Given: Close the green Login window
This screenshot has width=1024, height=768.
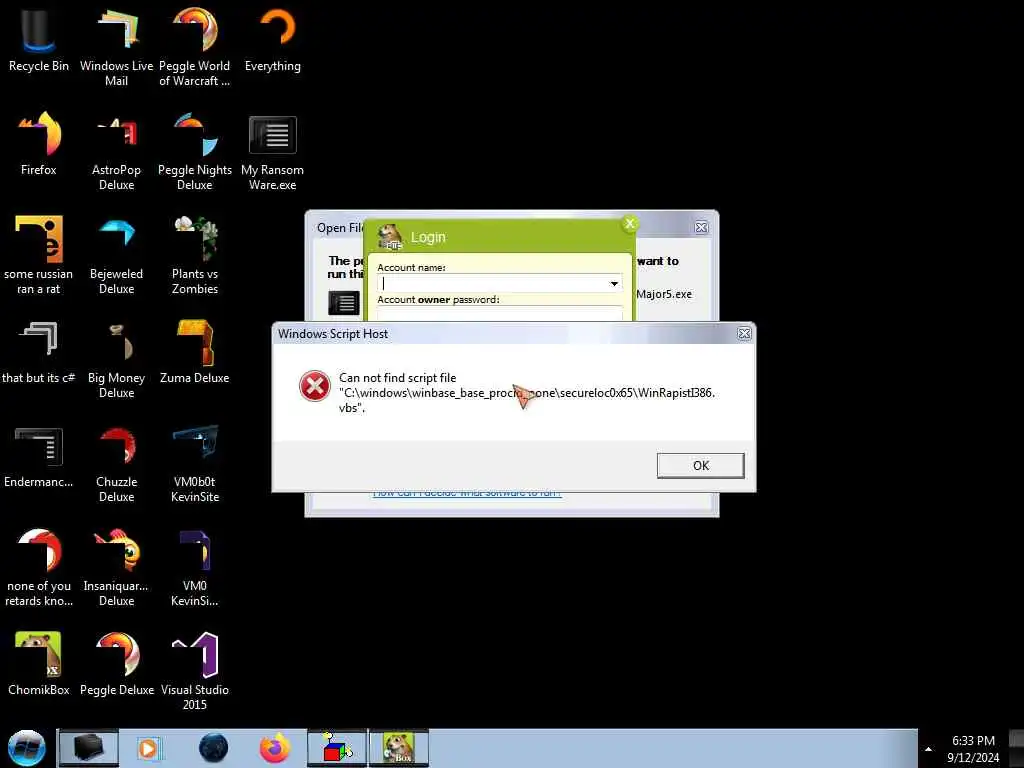Looking at the screenshot, I should [x=630, y=224].
